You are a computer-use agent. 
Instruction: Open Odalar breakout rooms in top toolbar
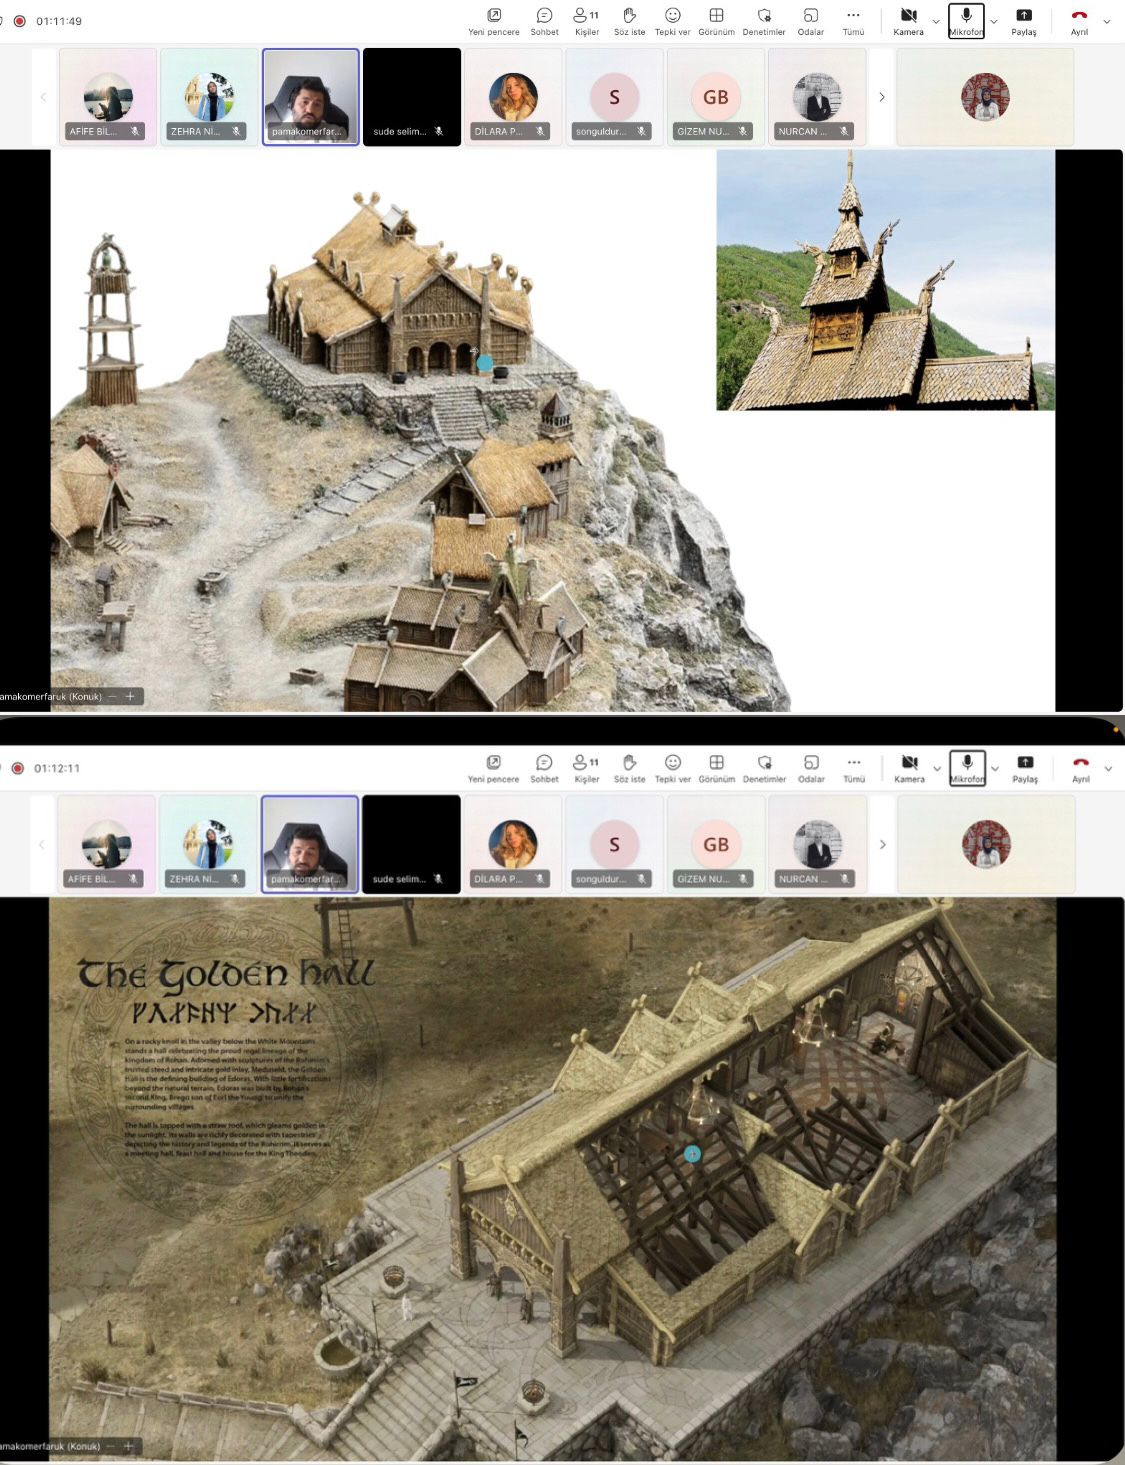click(x=810, y=20)
